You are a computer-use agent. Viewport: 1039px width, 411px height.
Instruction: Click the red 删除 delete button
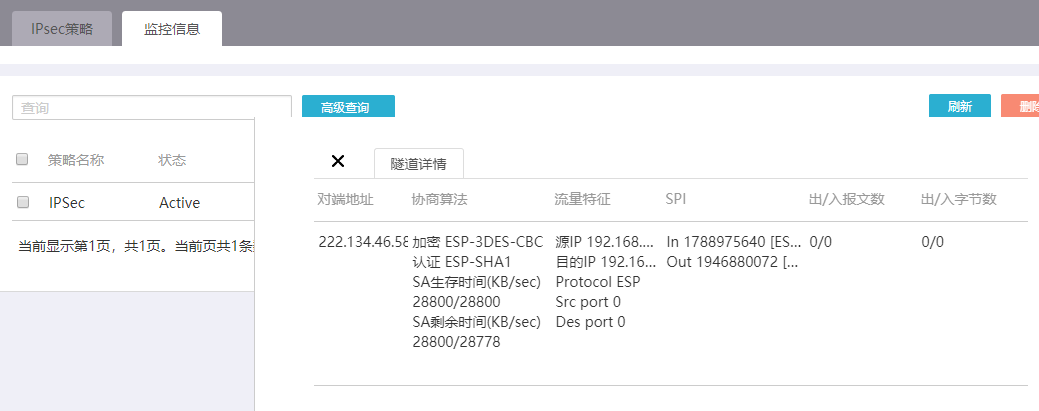[x=1020, y=107]
